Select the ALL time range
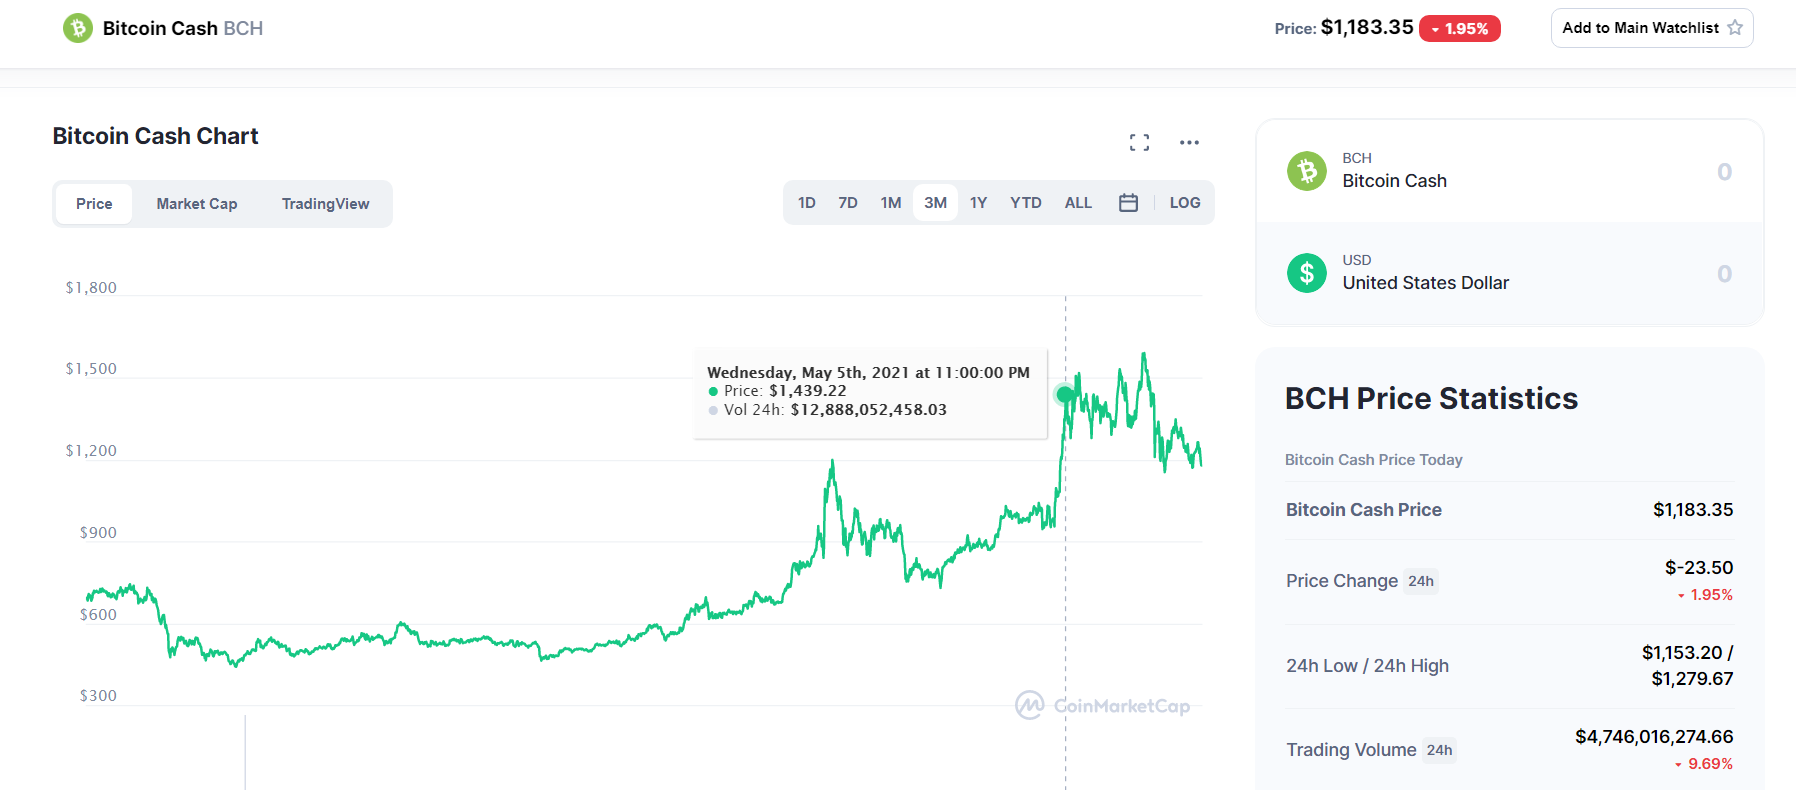Image resolution: width=1796 pixels, height=790 pixels. coord(1078,203)
